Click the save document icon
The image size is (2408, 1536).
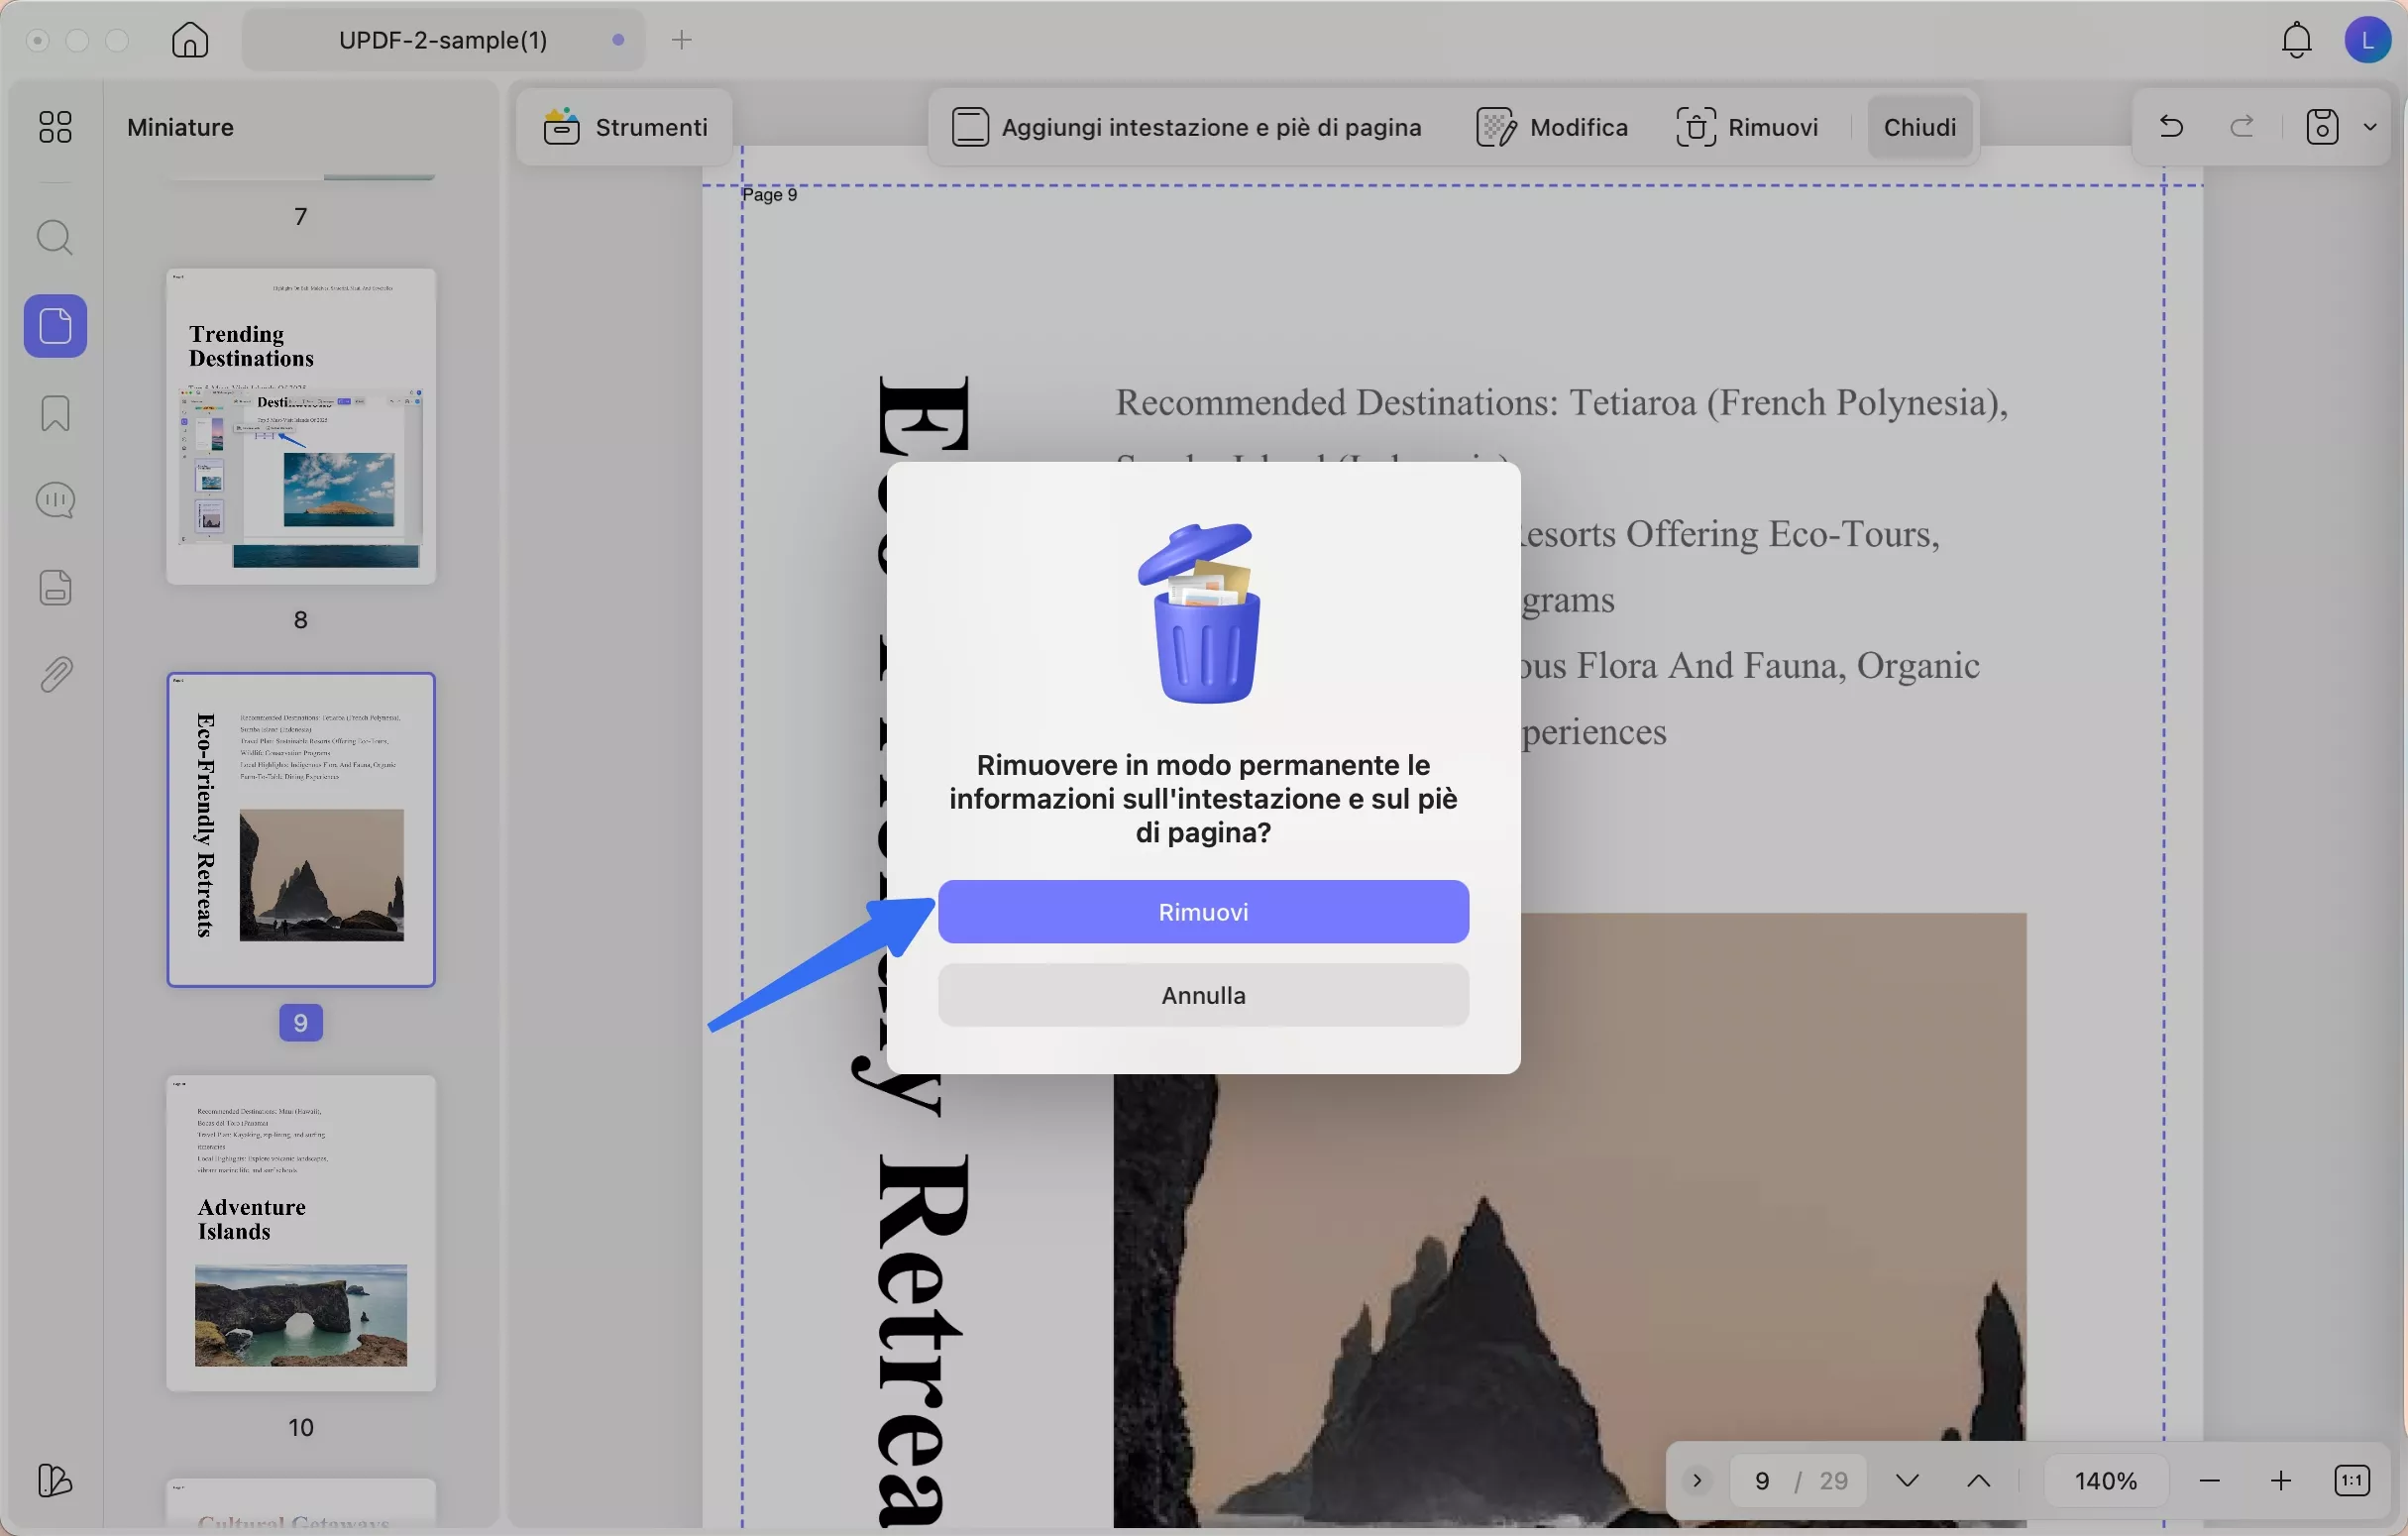2321,126
